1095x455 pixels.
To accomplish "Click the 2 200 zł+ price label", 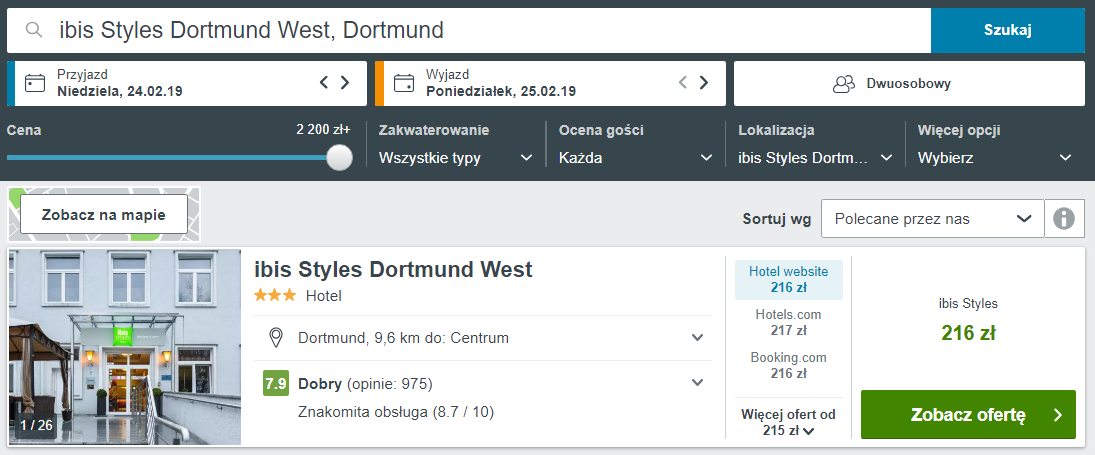I will click(323, 130).
